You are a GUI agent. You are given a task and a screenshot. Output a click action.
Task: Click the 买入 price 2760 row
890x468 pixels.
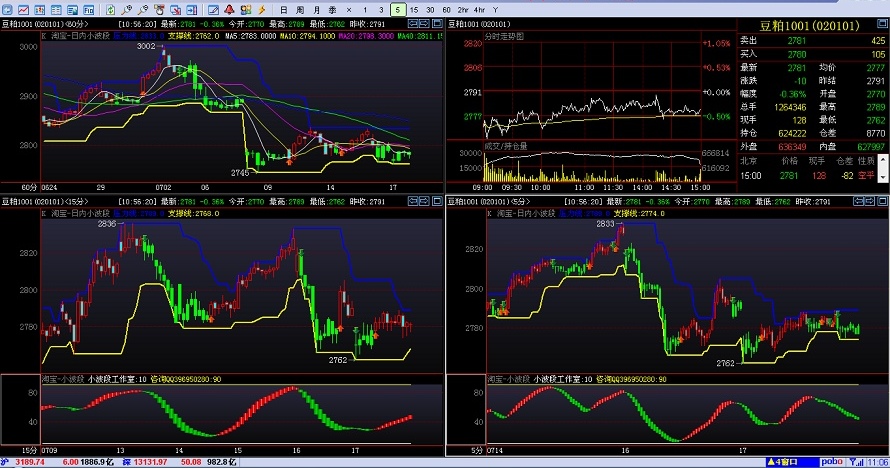[x=813, y=54]
